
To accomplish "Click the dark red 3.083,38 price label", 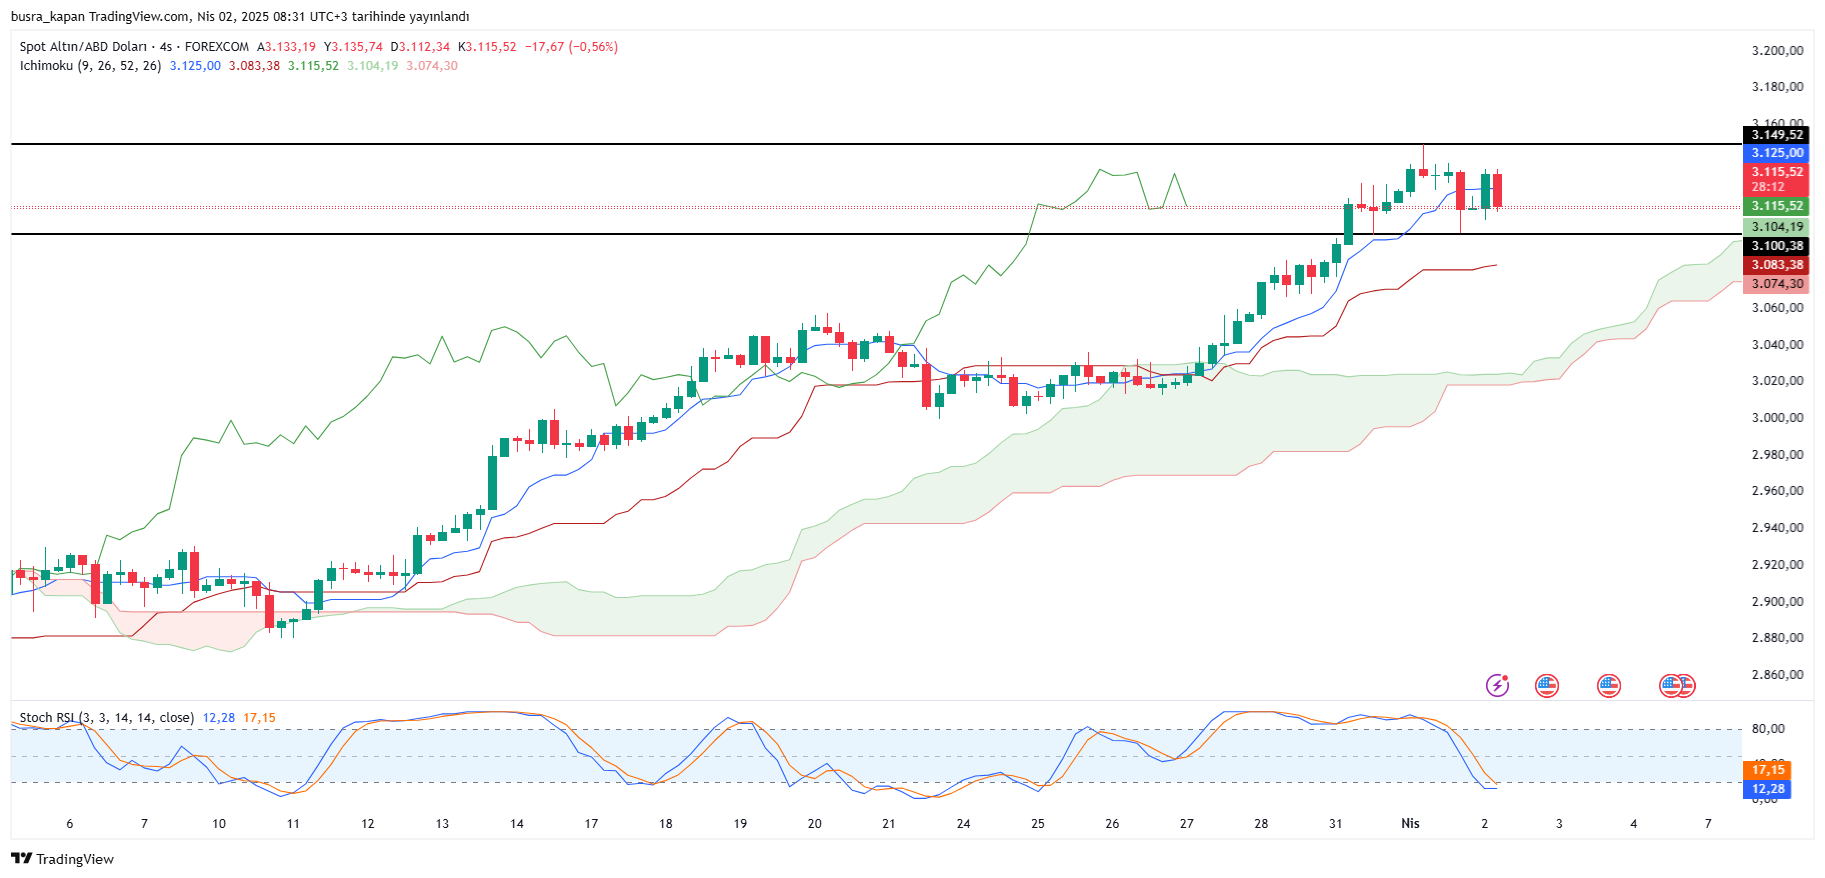I will coord(1777,265).
